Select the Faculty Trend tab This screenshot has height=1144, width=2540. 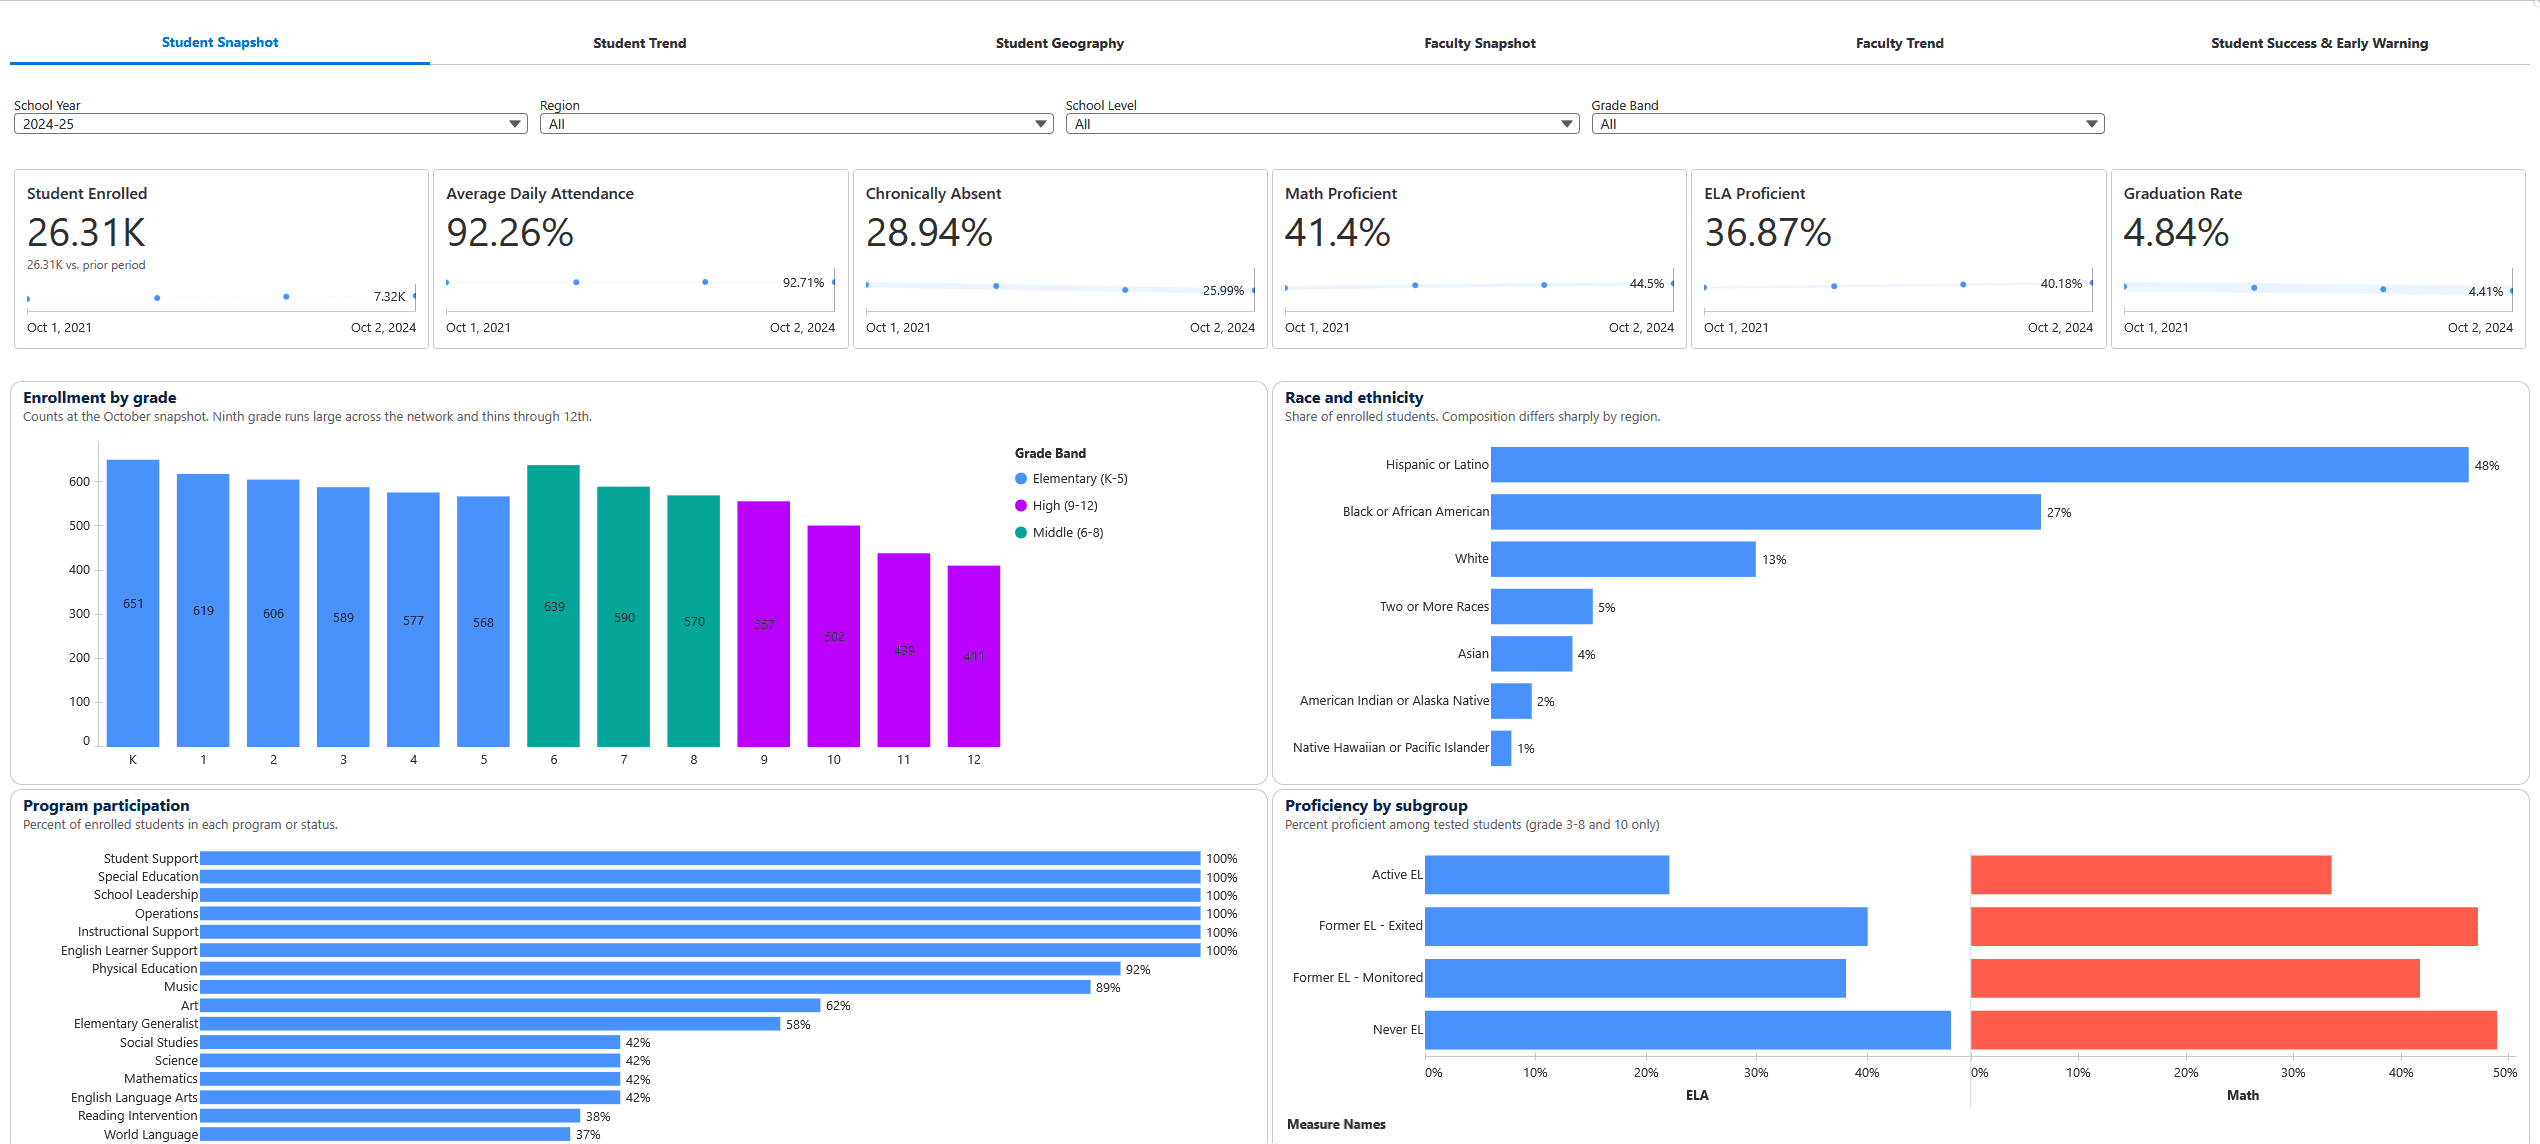coord(1899,43)
